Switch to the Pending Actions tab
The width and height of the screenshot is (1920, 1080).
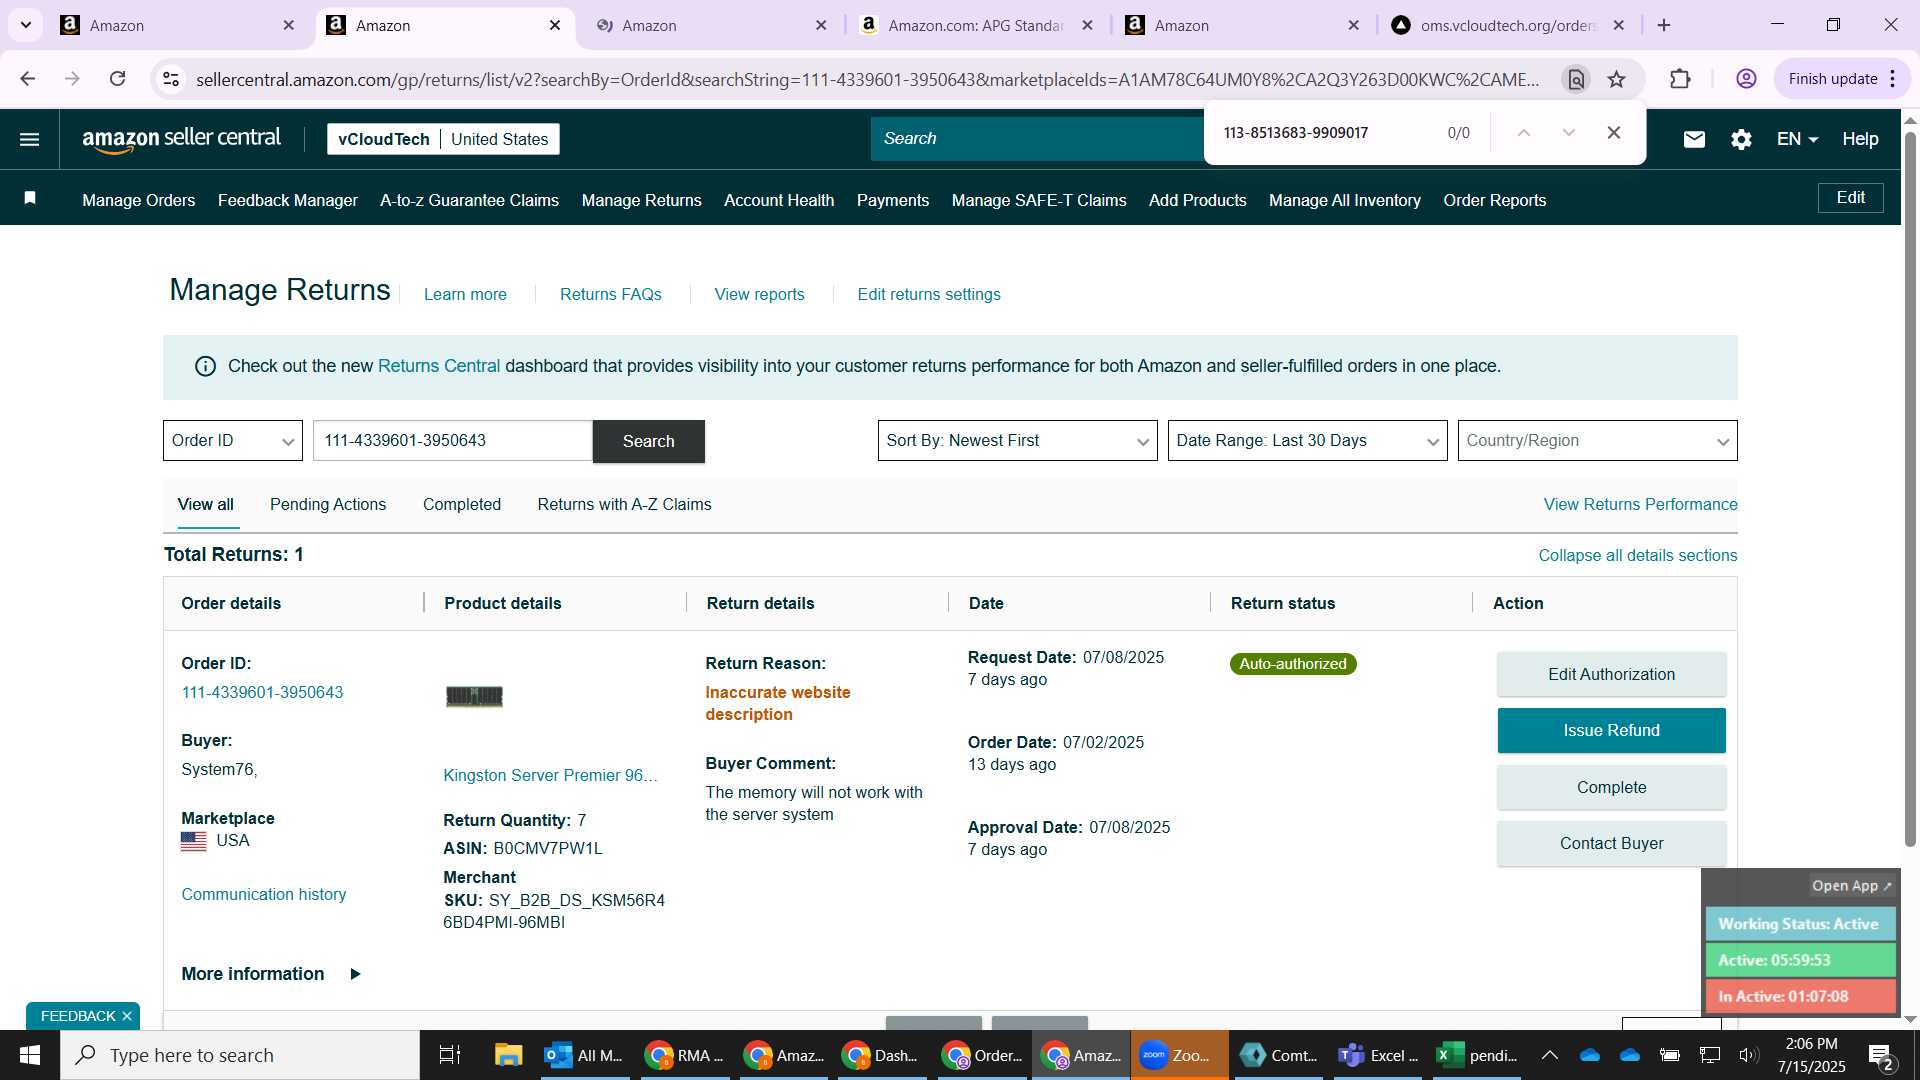pyautogui.click(x=328, y=505)
